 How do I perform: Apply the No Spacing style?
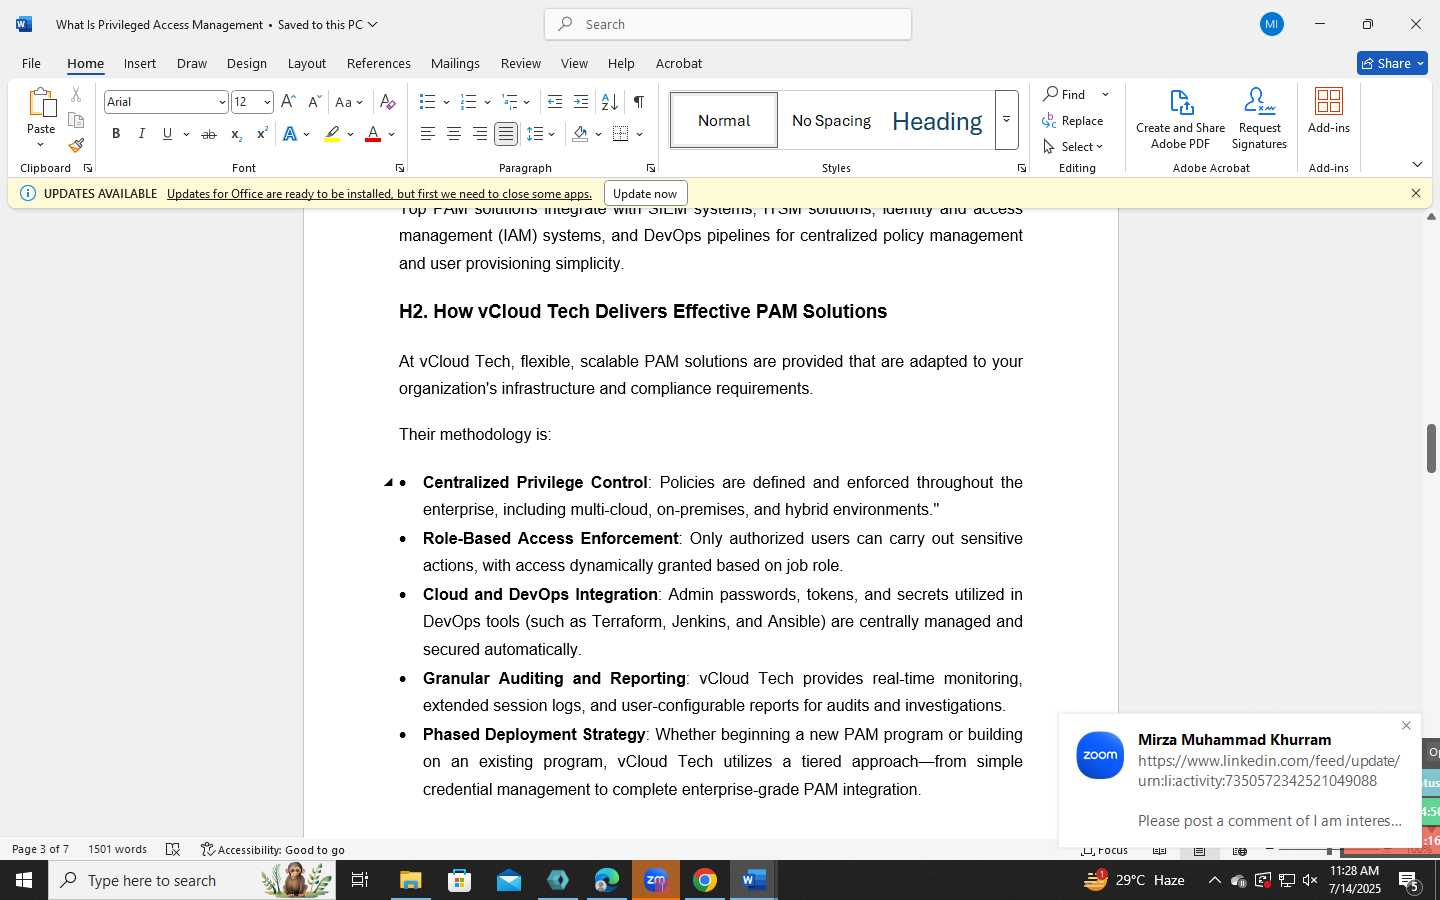(x=831, y=120)
